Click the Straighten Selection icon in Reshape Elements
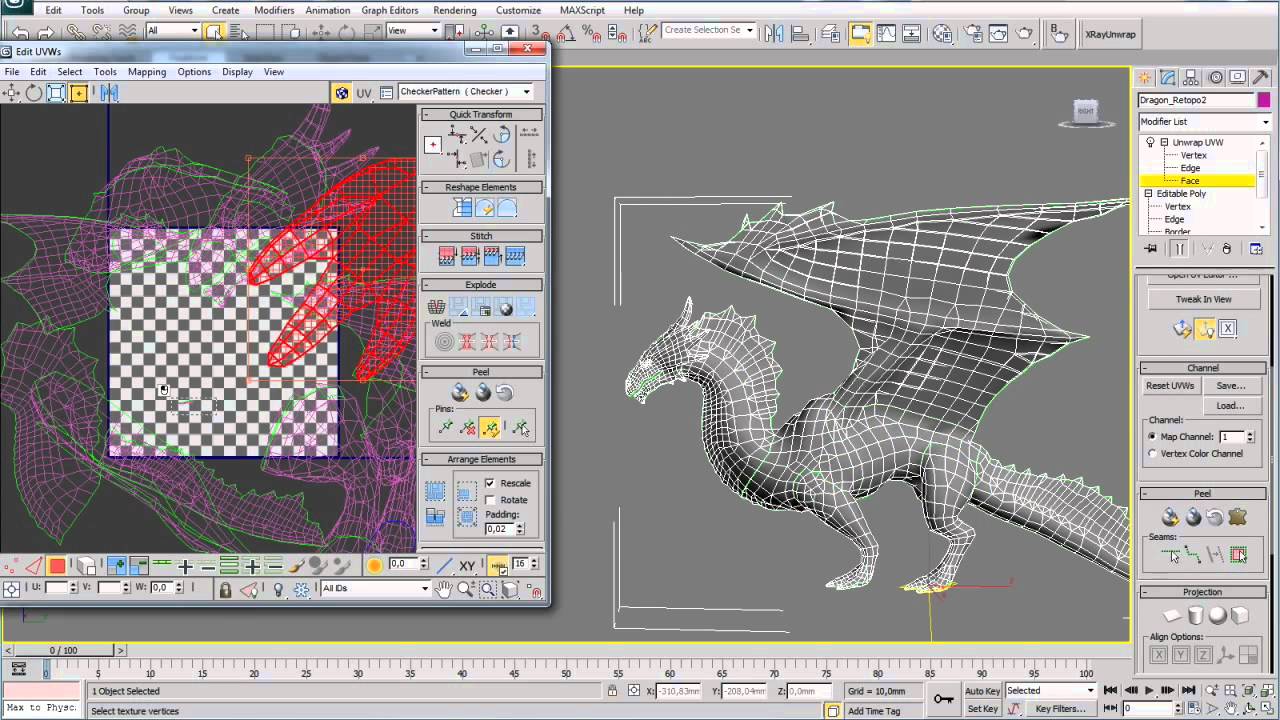This screenshot has width=1280, height=720. [462, 207]
